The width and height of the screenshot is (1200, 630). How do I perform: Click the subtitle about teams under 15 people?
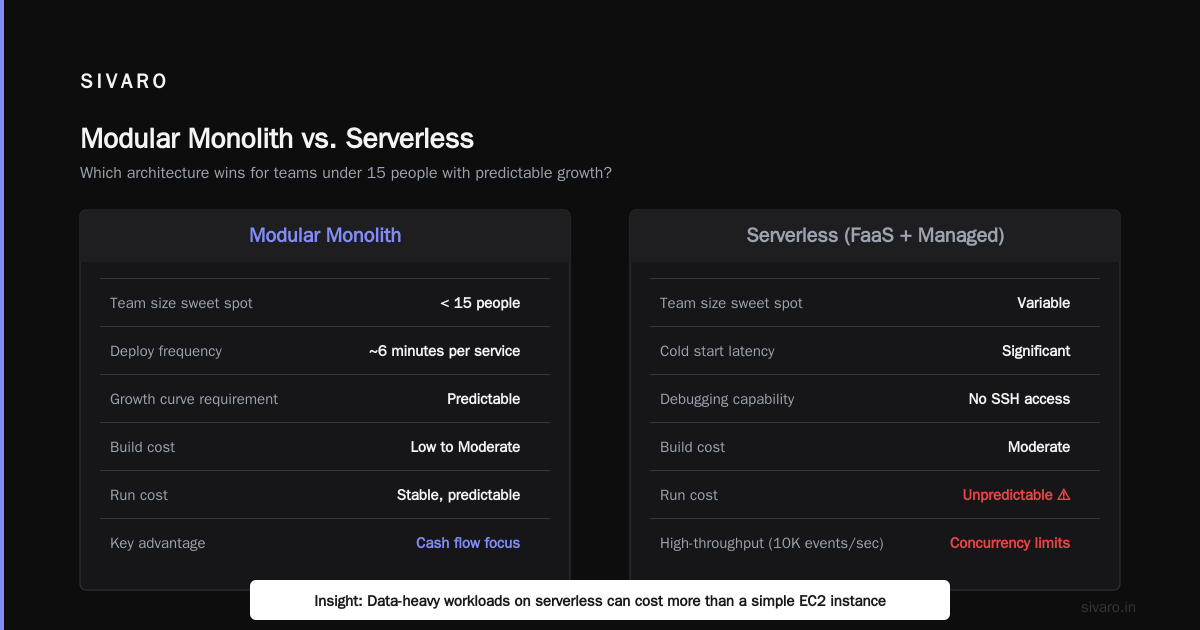[x=346, y=173]
